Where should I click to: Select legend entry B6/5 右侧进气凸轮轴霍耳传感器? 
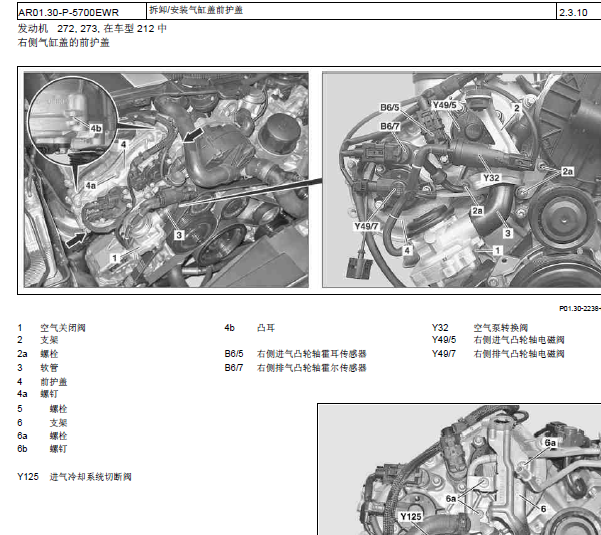[296, 354]
